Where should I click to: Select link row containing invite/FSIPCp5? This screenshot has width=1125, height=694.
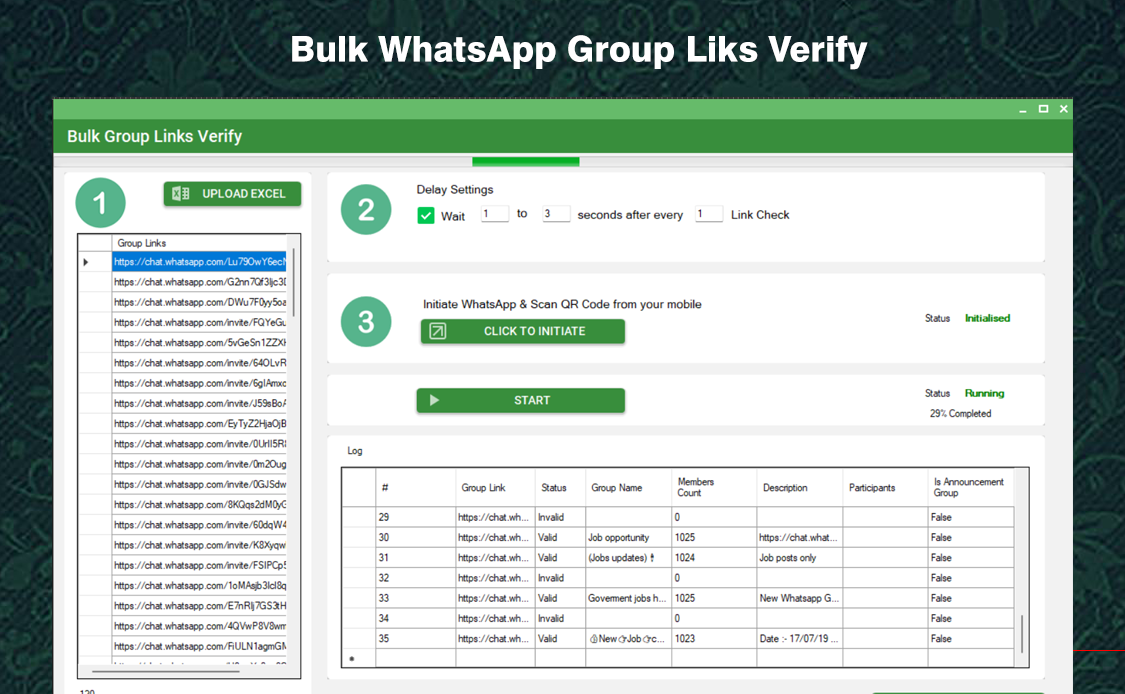199,565
